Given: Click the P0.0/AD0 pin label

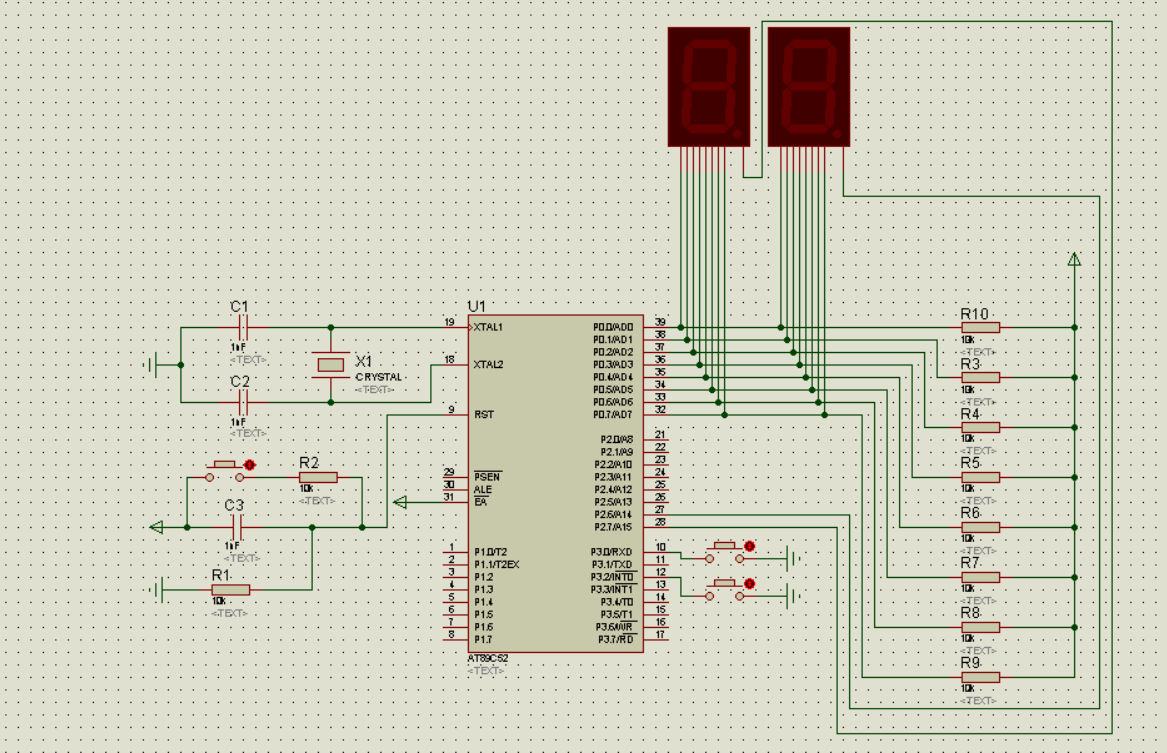Looking at the screenshot, I should click(x=613, y=327).
